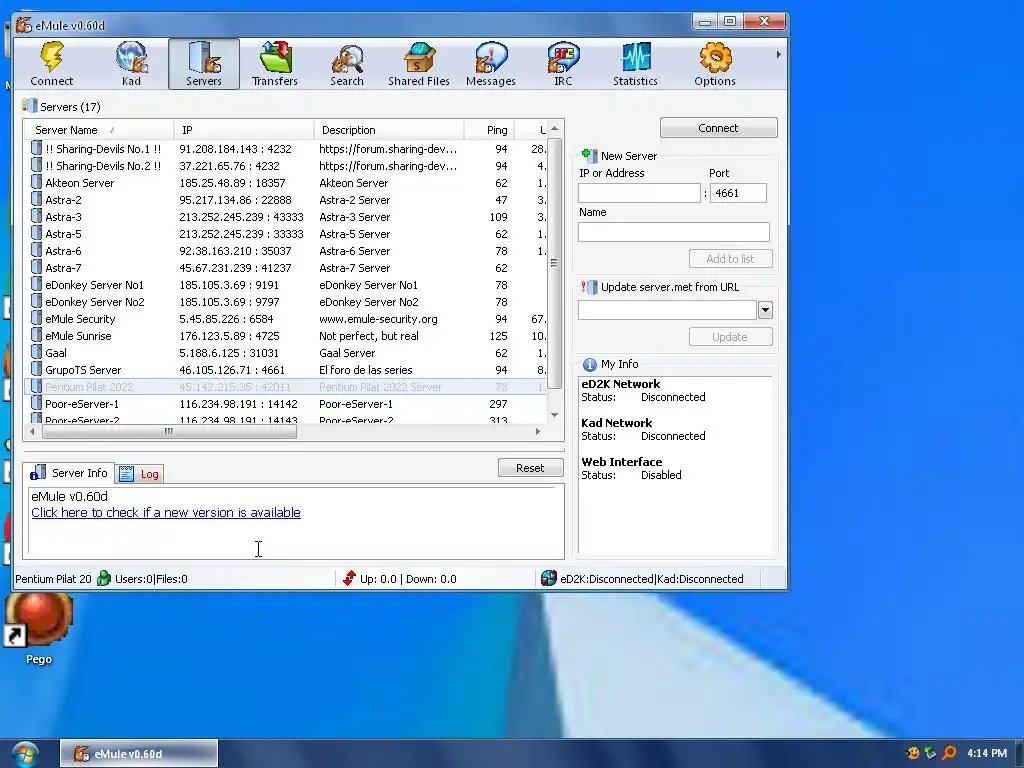Sort by the Ping column header

point(490,130)
